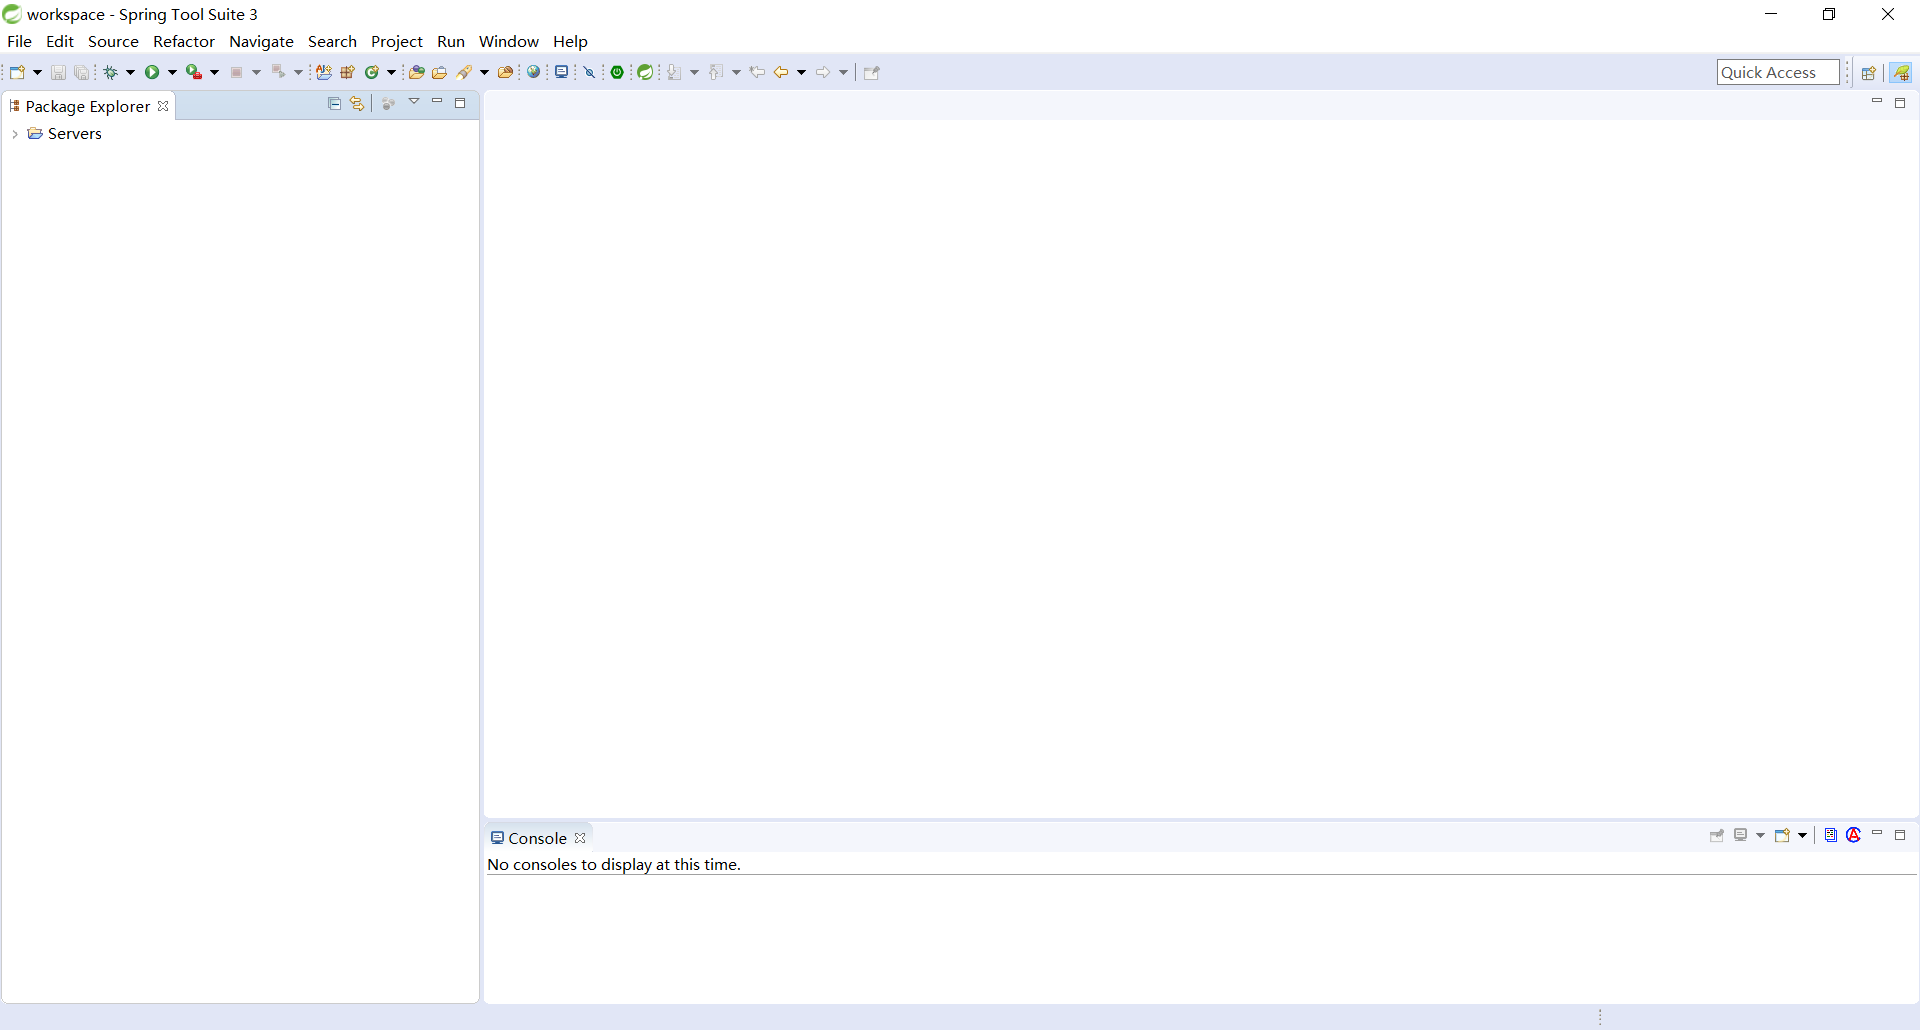Open the Debug configurations dropdown arrow
The height and width of the screenshot is (1030, 1920).
pos(130,72)
